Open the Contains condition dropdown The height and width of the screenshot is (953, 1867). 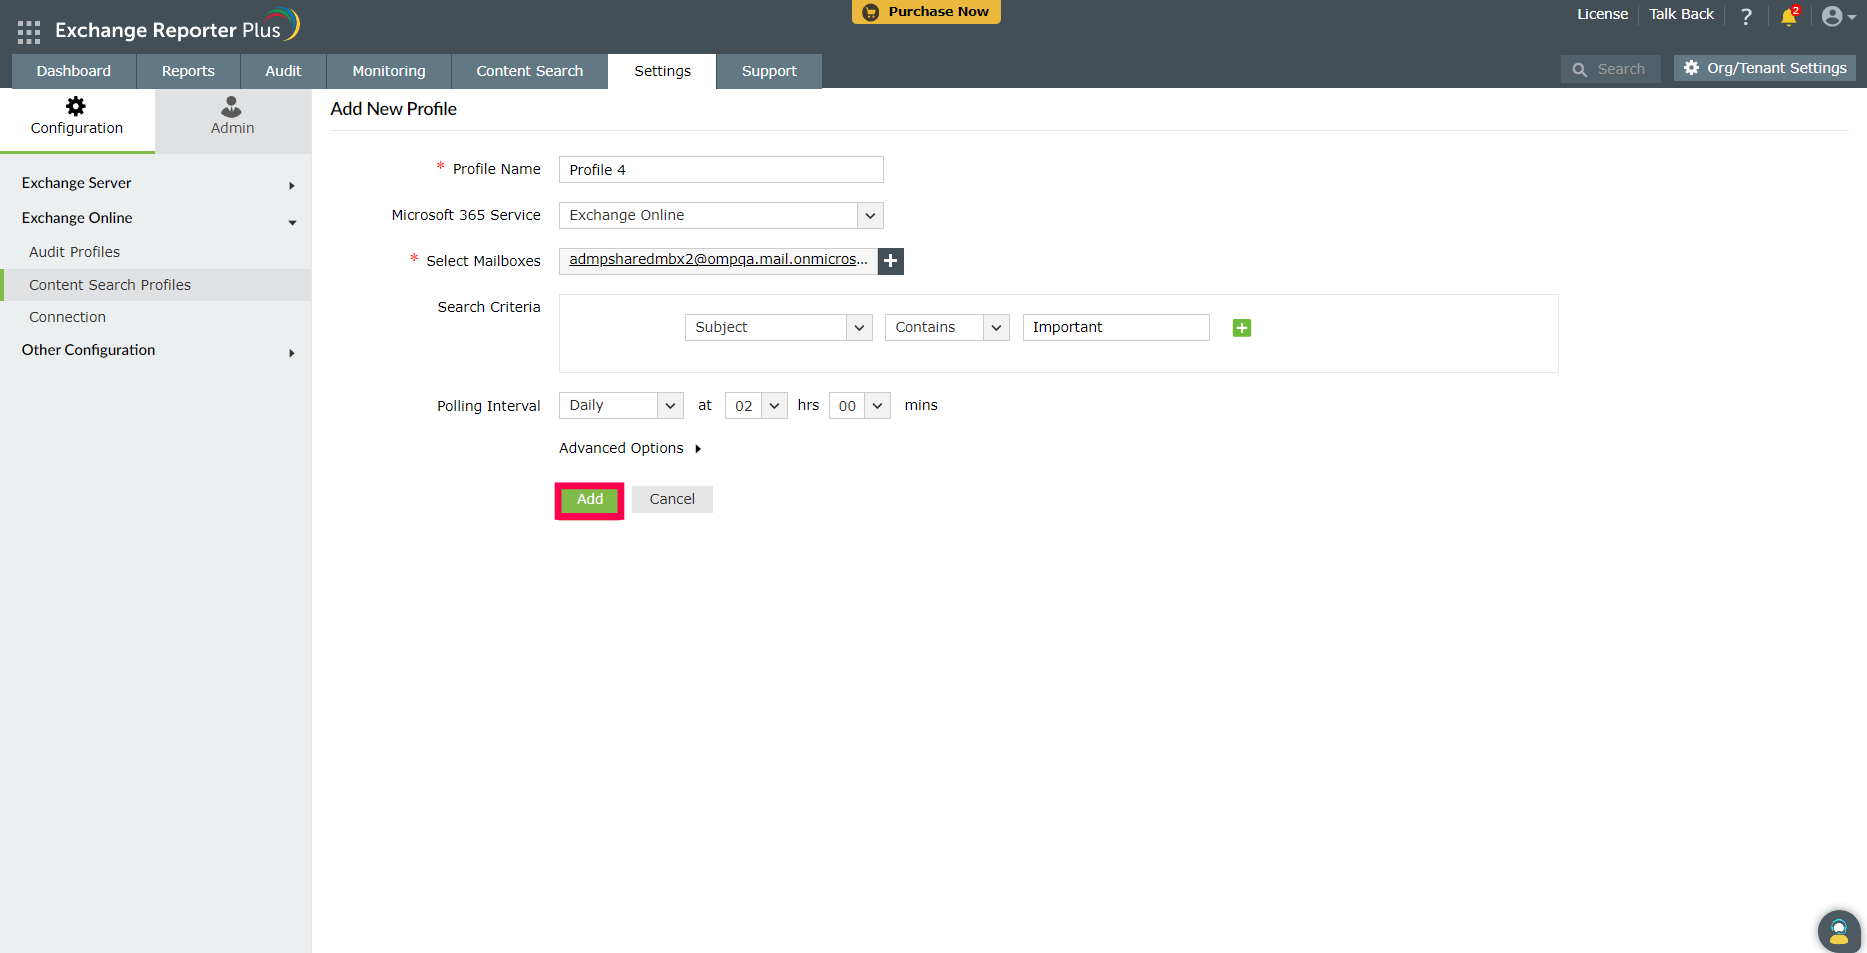[946, 328]
